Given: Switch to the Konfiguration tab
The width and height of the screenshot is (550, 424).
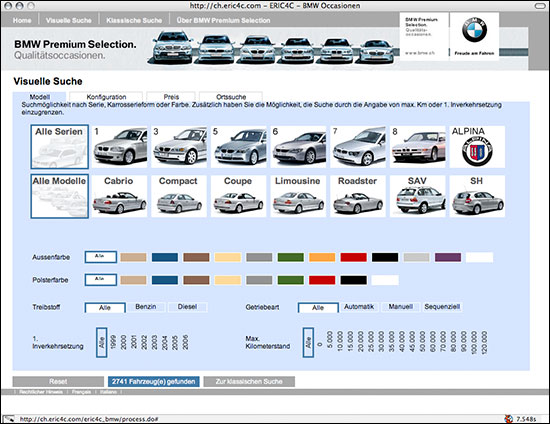Looking at the screenshot, I should click(x=106, y=97).
